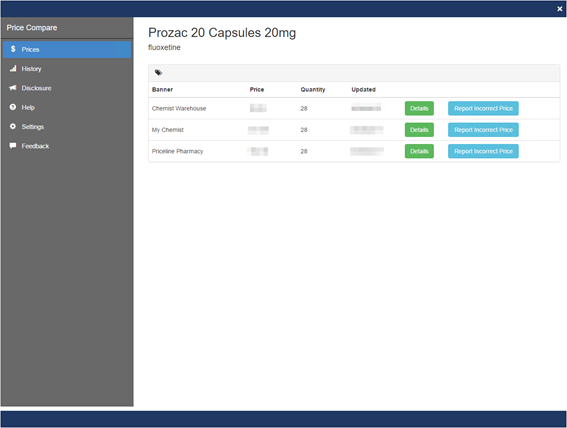Select the Chemist Warehouse banner name
Screen dimensions: 567x428
pos(179,108)
